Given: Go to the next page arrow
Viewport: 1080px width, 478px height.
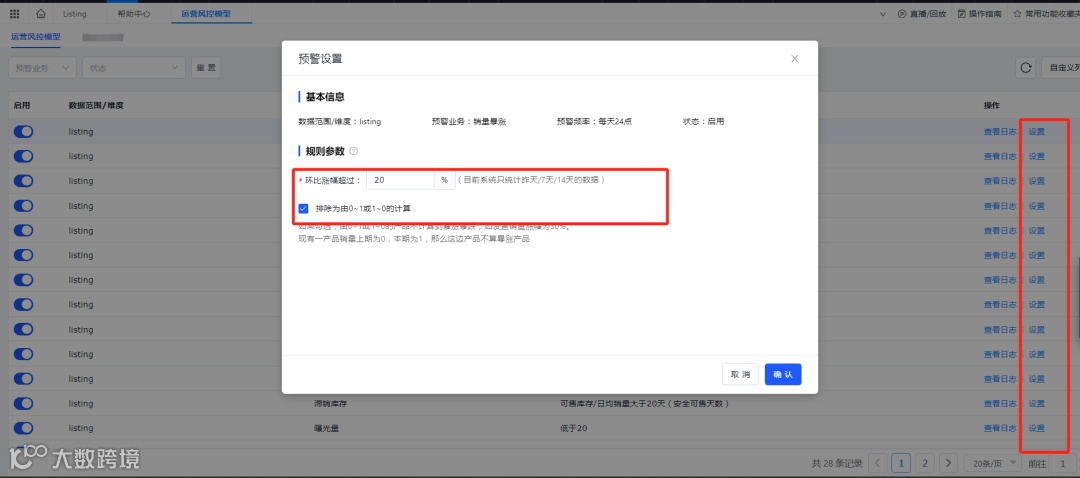Looking at the screenshot, I should pos(948,463).
